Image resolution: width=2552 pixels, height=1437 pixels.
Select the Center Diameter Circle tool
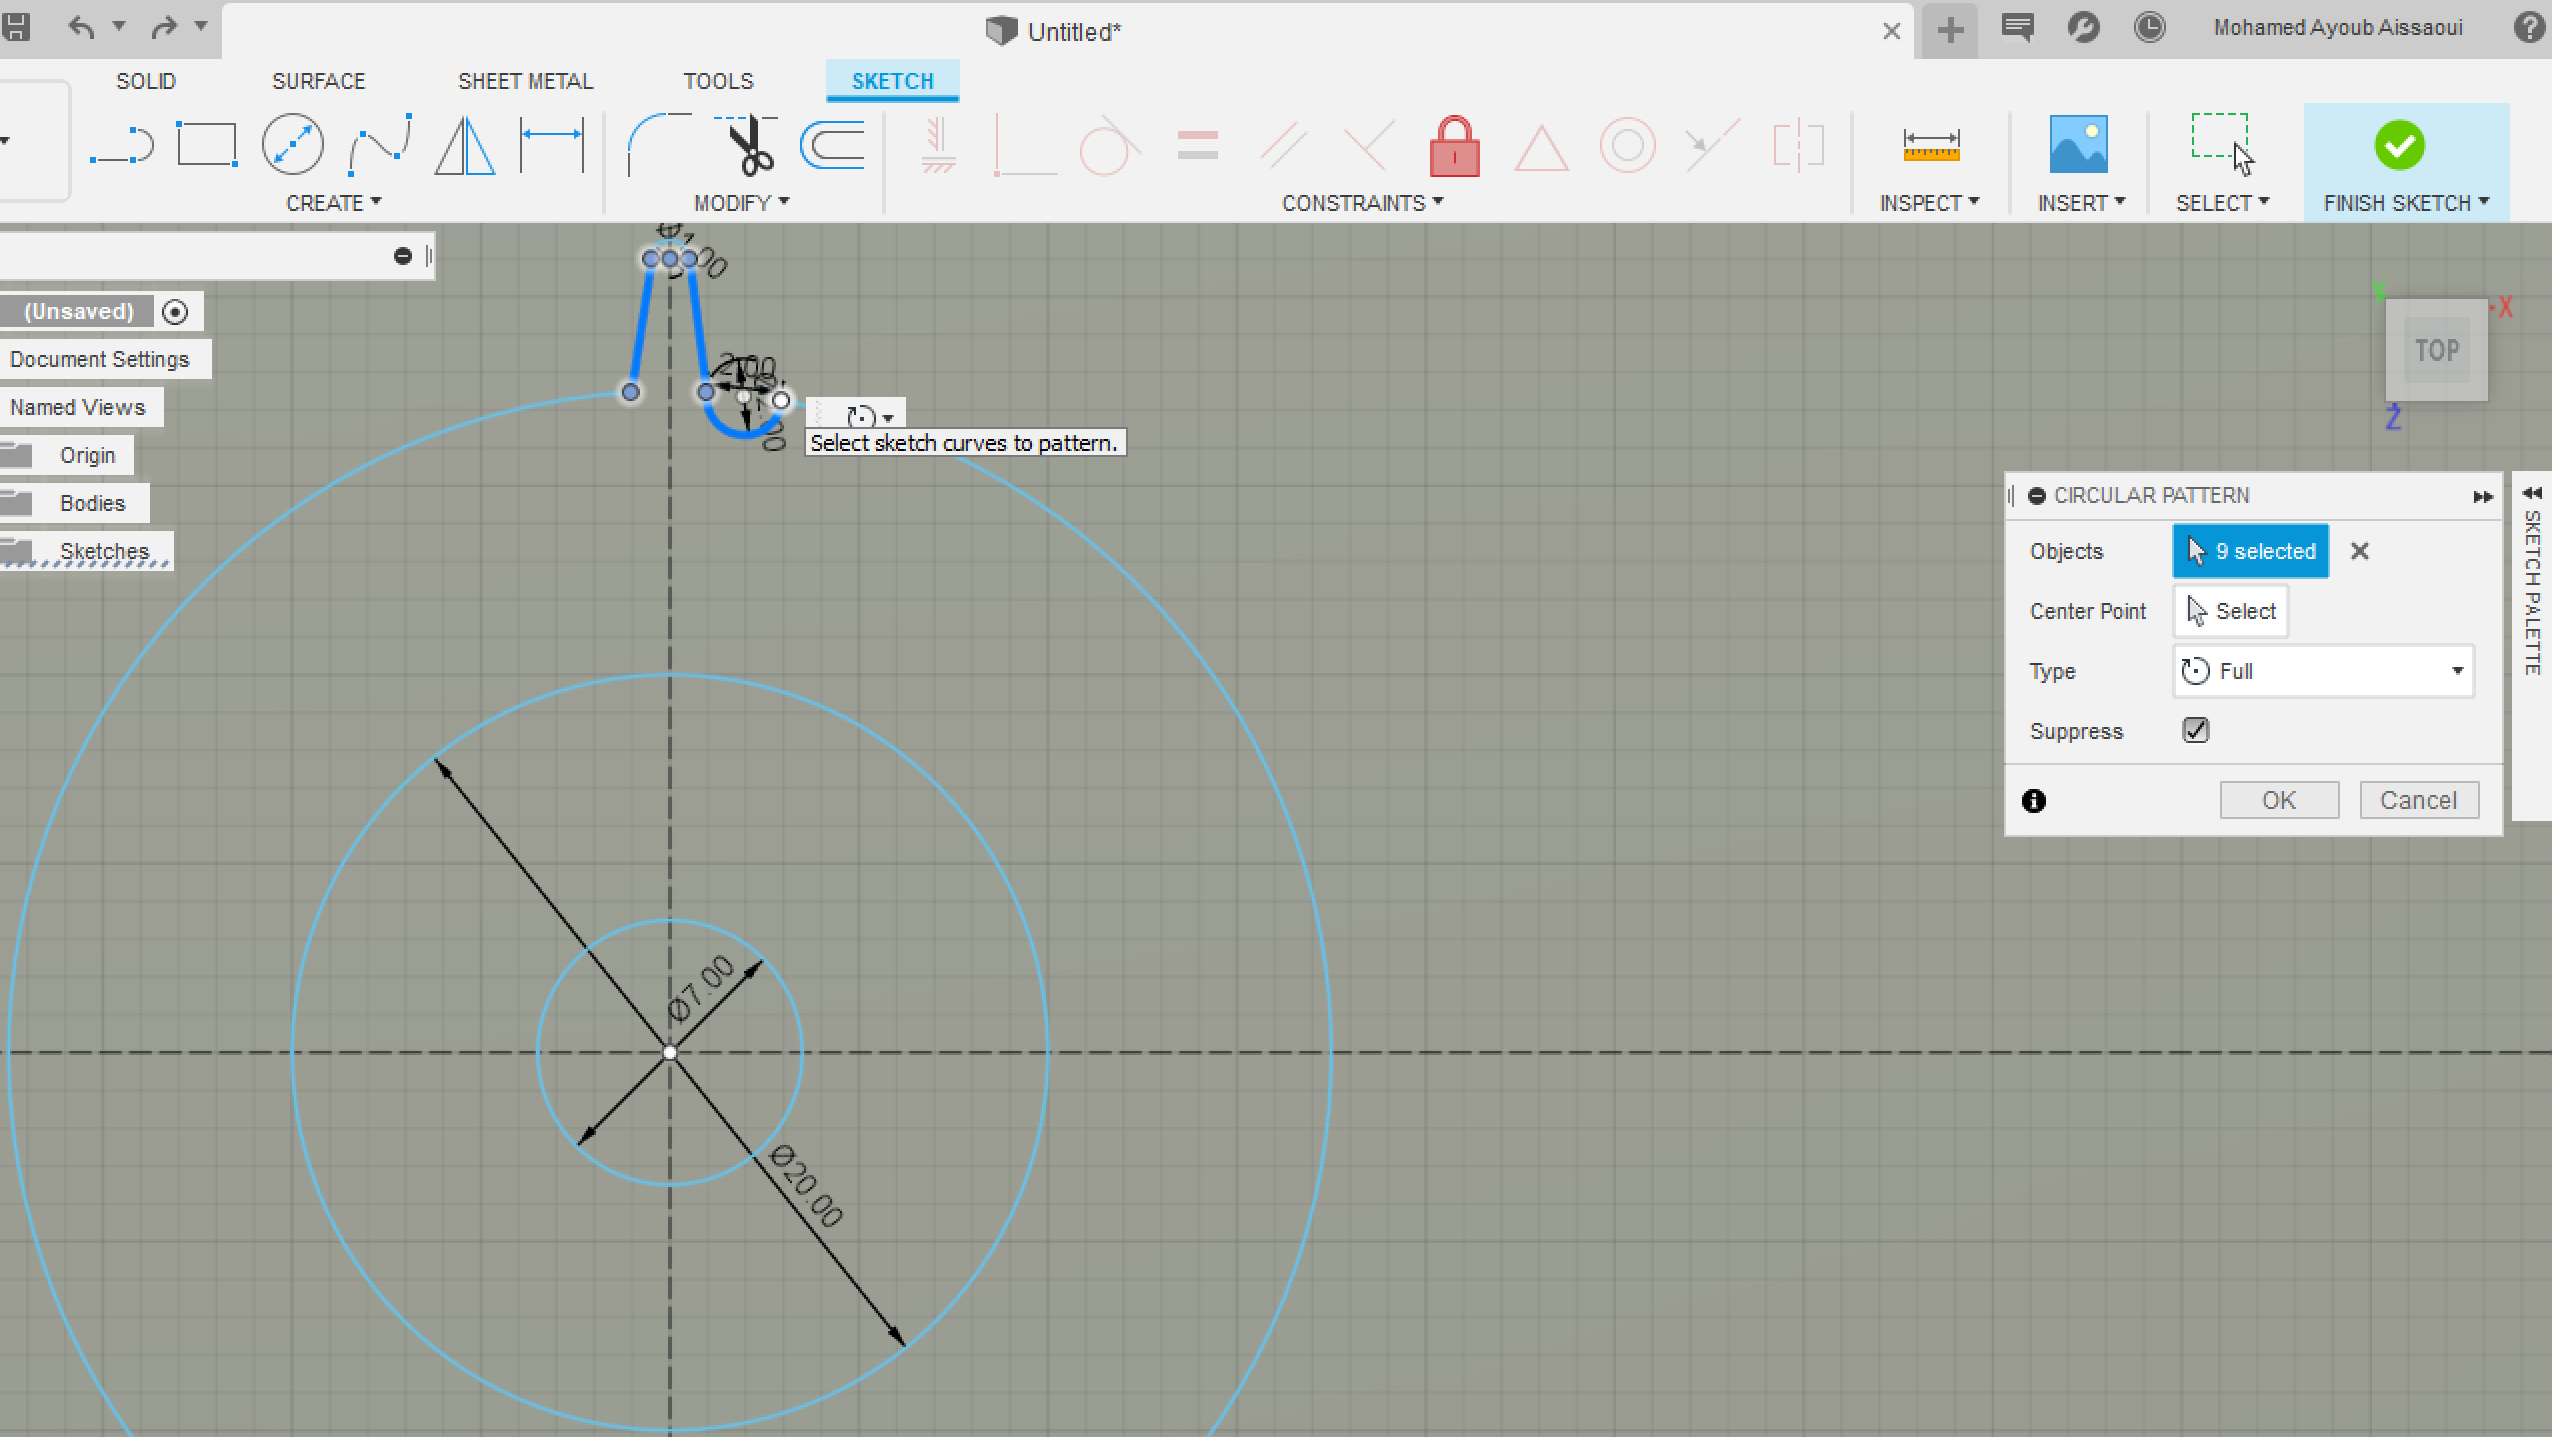[292, 146]
